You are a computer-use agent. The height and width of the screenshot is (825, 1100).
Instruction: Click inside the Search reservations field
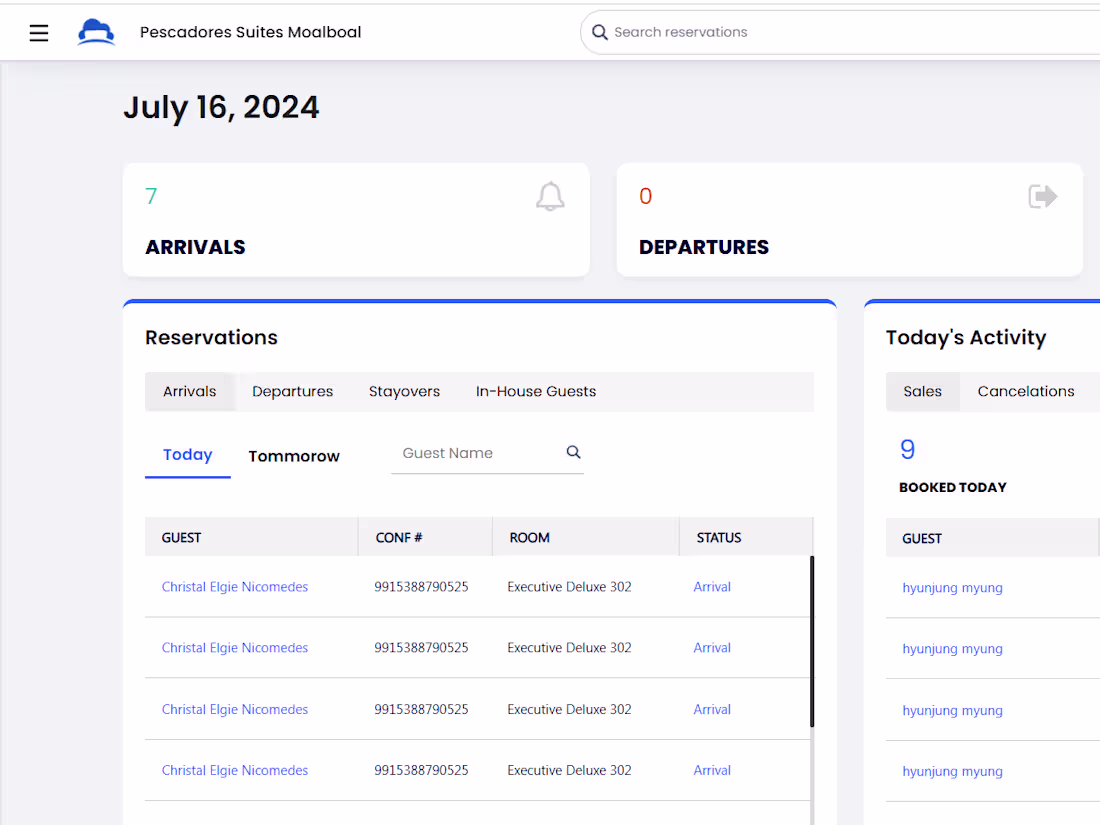click(x=700, y=32)
